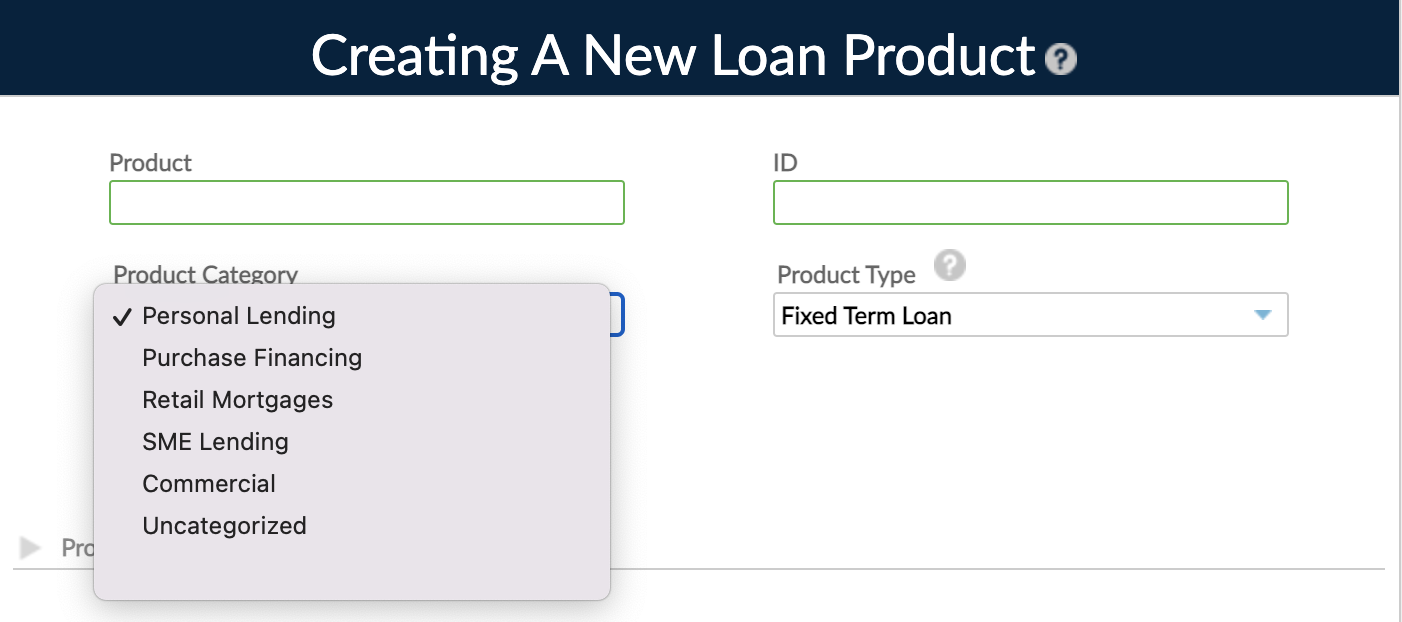The width and height of the screenshot is (1402, 622).
Task: Click the Product field label
Action: click(150, 162)
